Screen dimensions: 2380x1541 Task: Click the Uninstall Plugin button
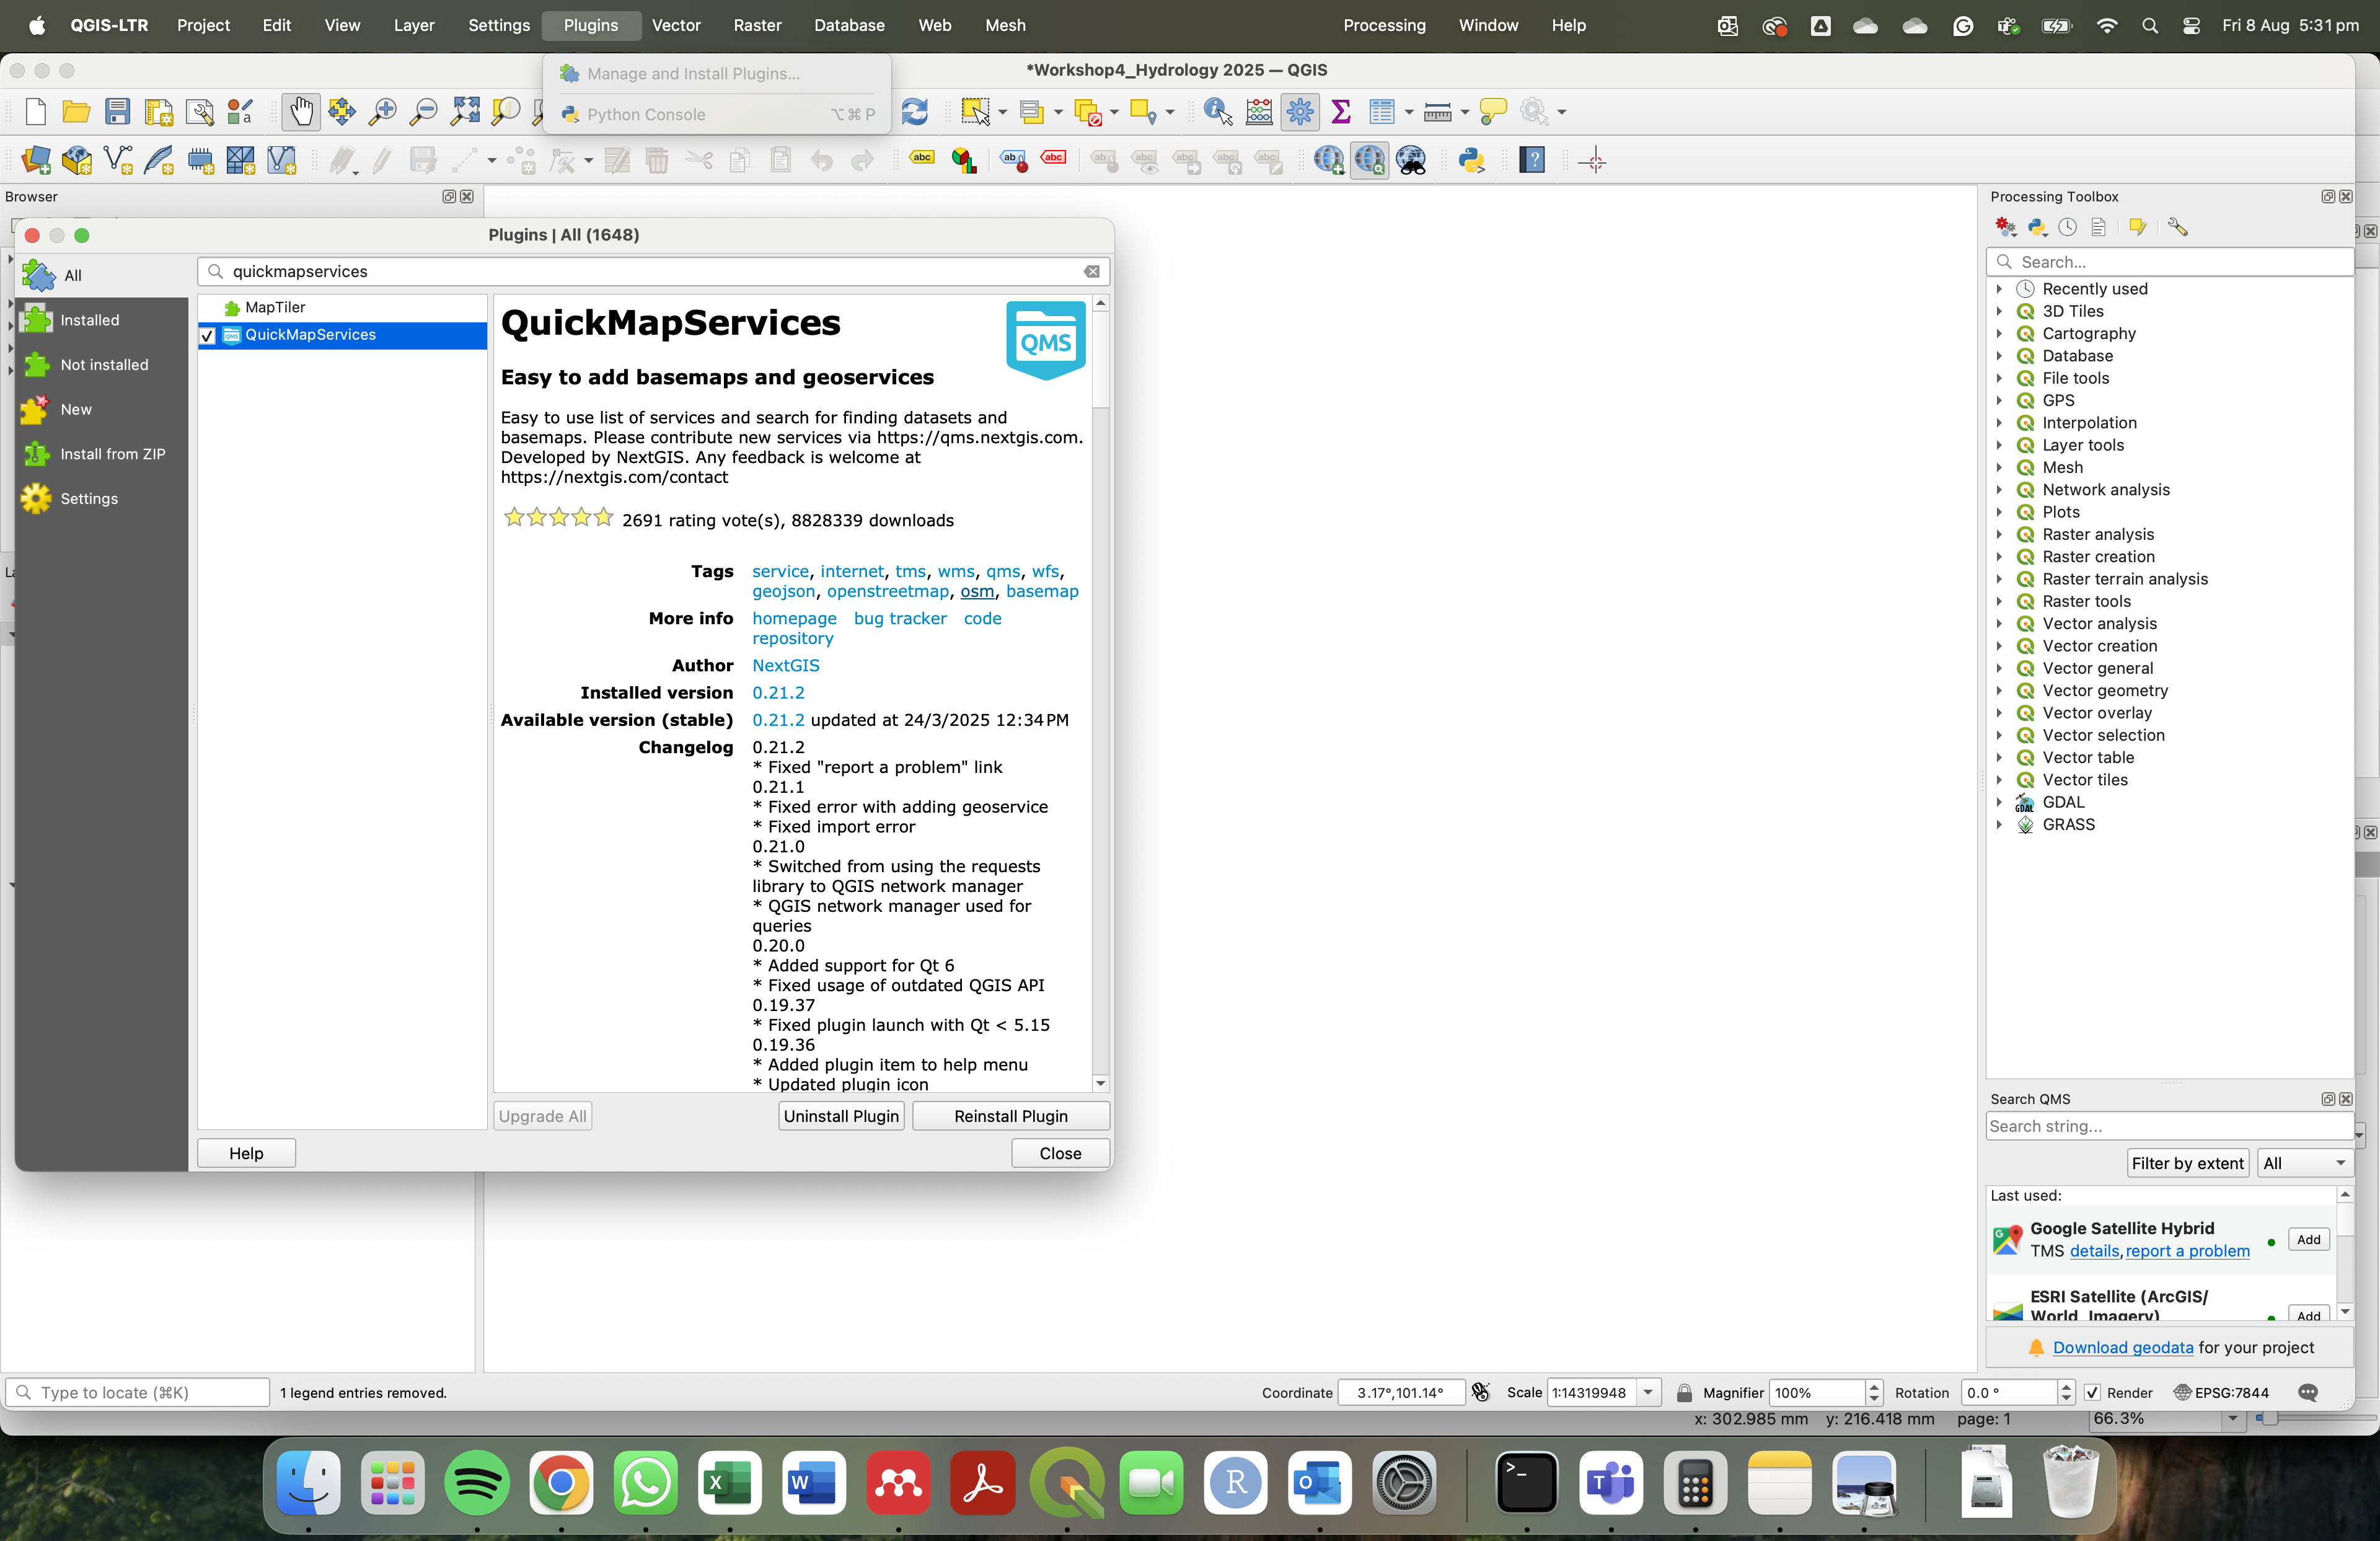pos(841,1116)
